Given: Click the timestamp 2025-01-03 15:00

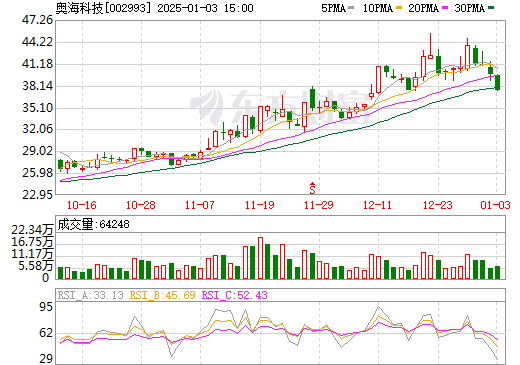Looking at the screenshot, I should coord(205,8).
